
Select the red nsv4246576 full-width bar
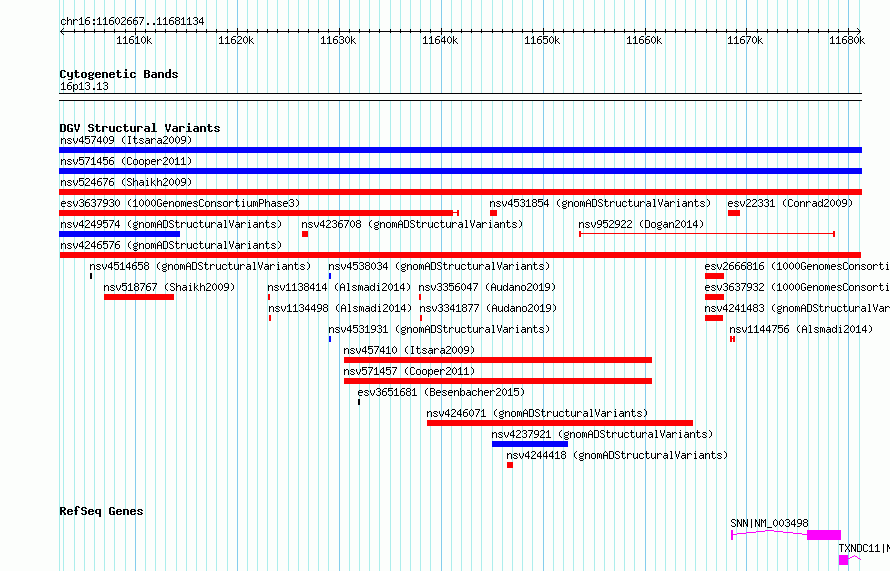460,255
